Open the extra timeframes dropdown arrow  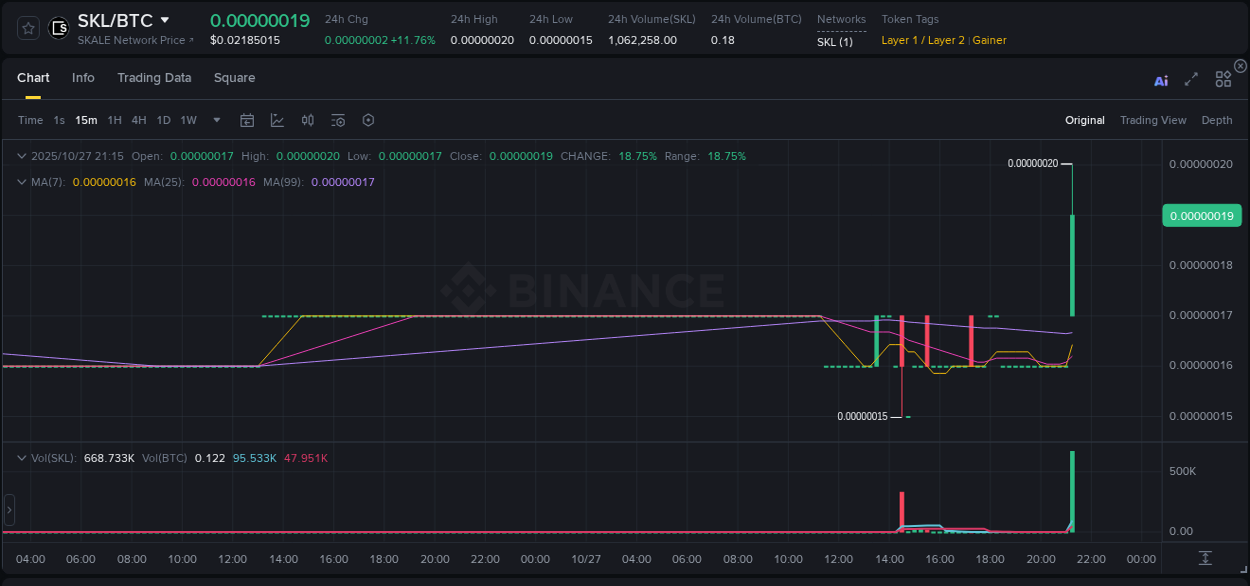pyautogui.click(x=216, y=120)
